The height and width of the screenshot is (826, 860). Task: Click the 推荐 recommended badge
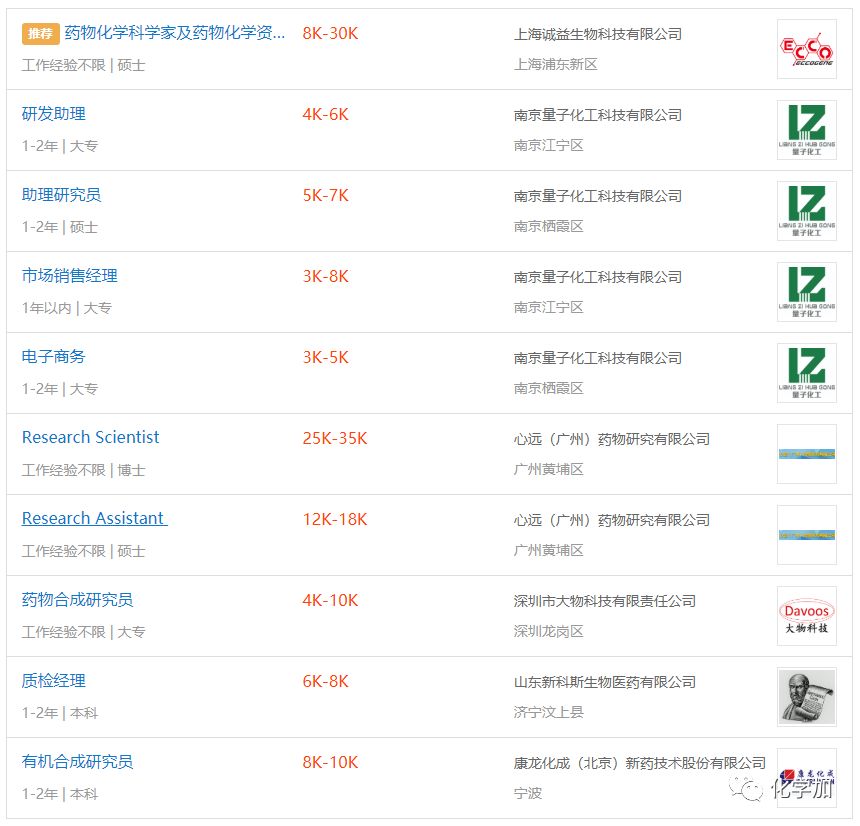point(41,33)
